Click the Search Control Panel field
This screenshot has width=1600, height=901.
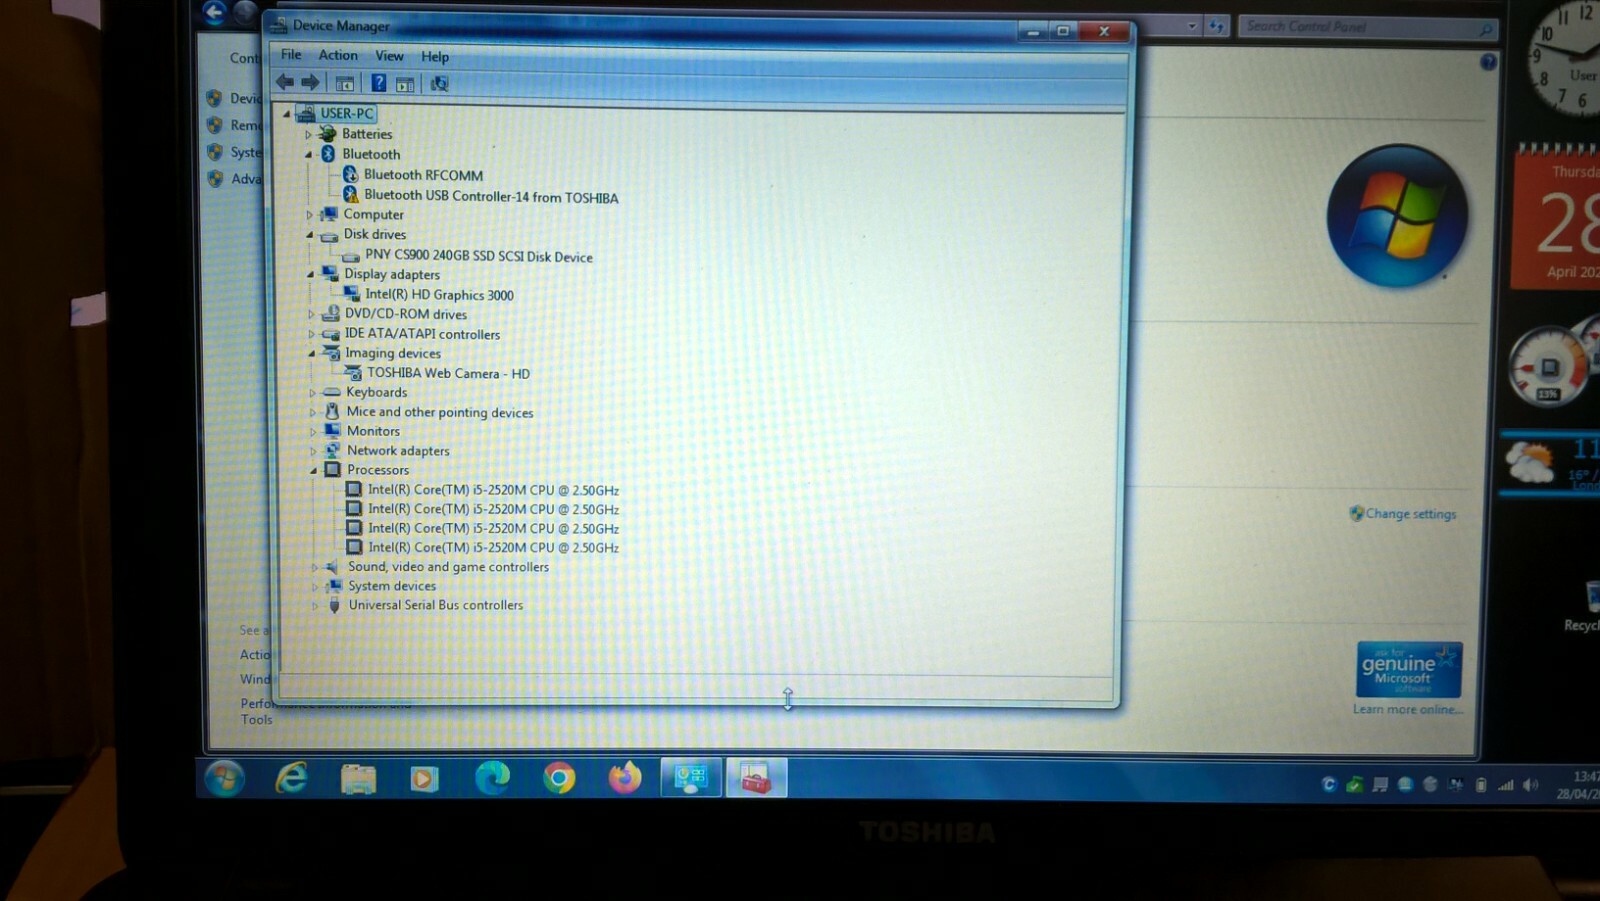(x=1366, y=27)
